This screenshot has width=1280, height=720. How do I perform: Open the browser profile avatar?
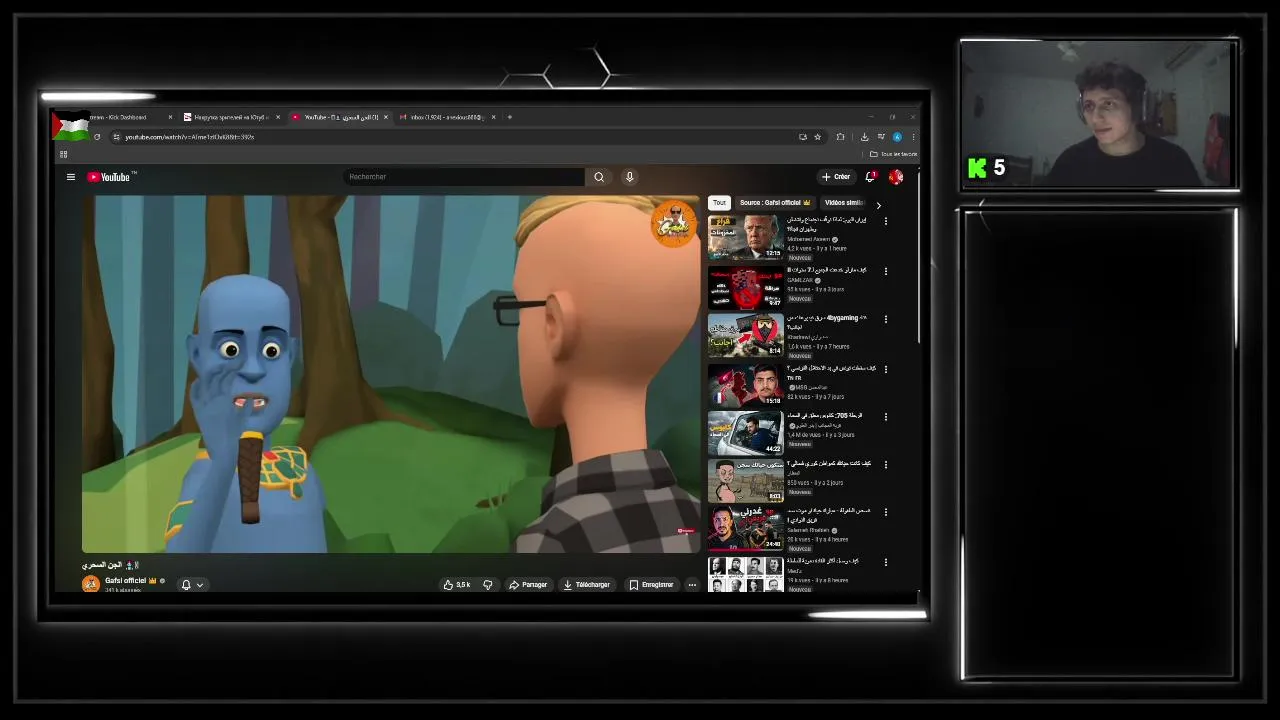(x=897, y=137)
